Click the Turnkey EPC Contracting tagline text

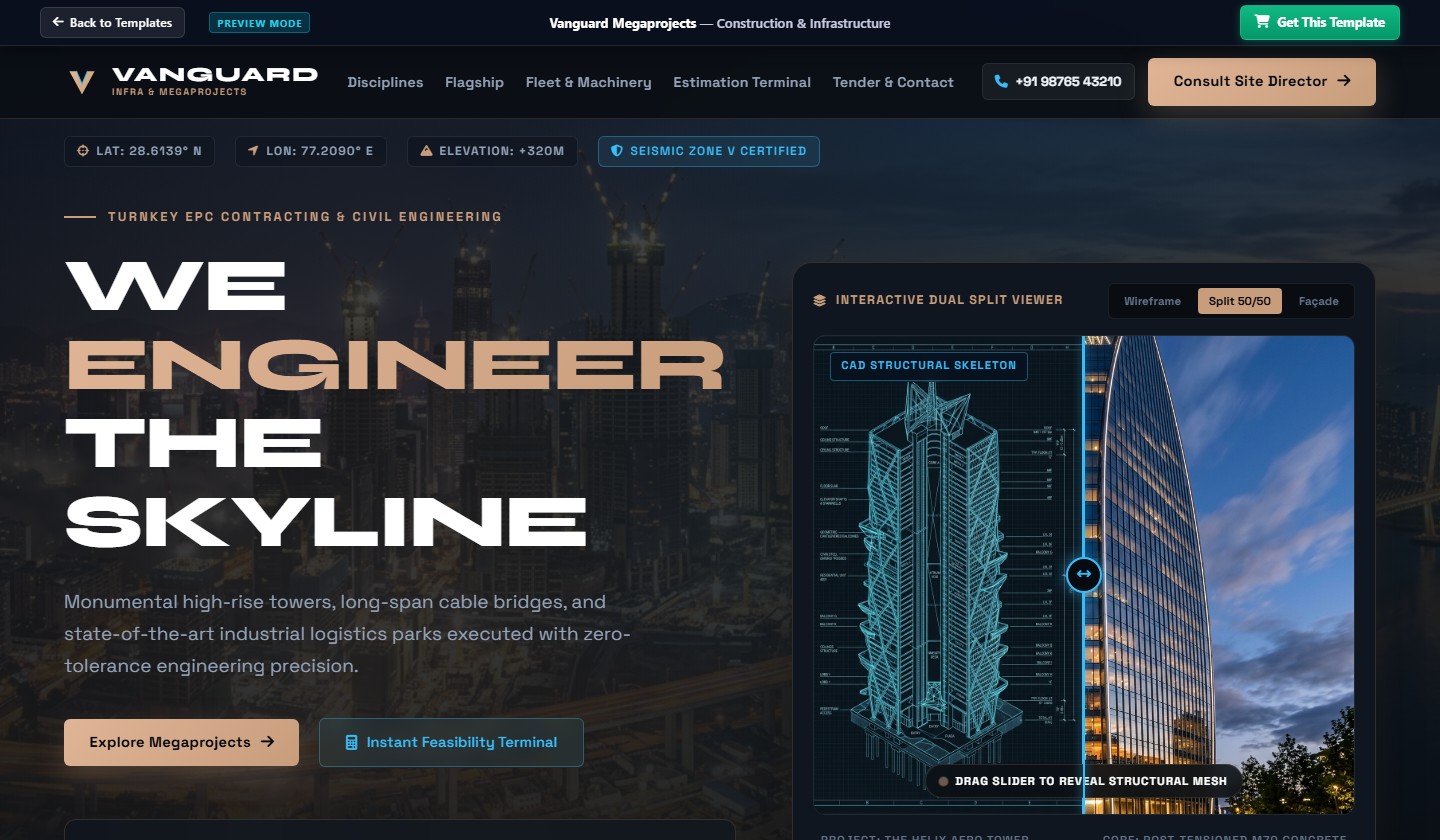coord(305,216)
